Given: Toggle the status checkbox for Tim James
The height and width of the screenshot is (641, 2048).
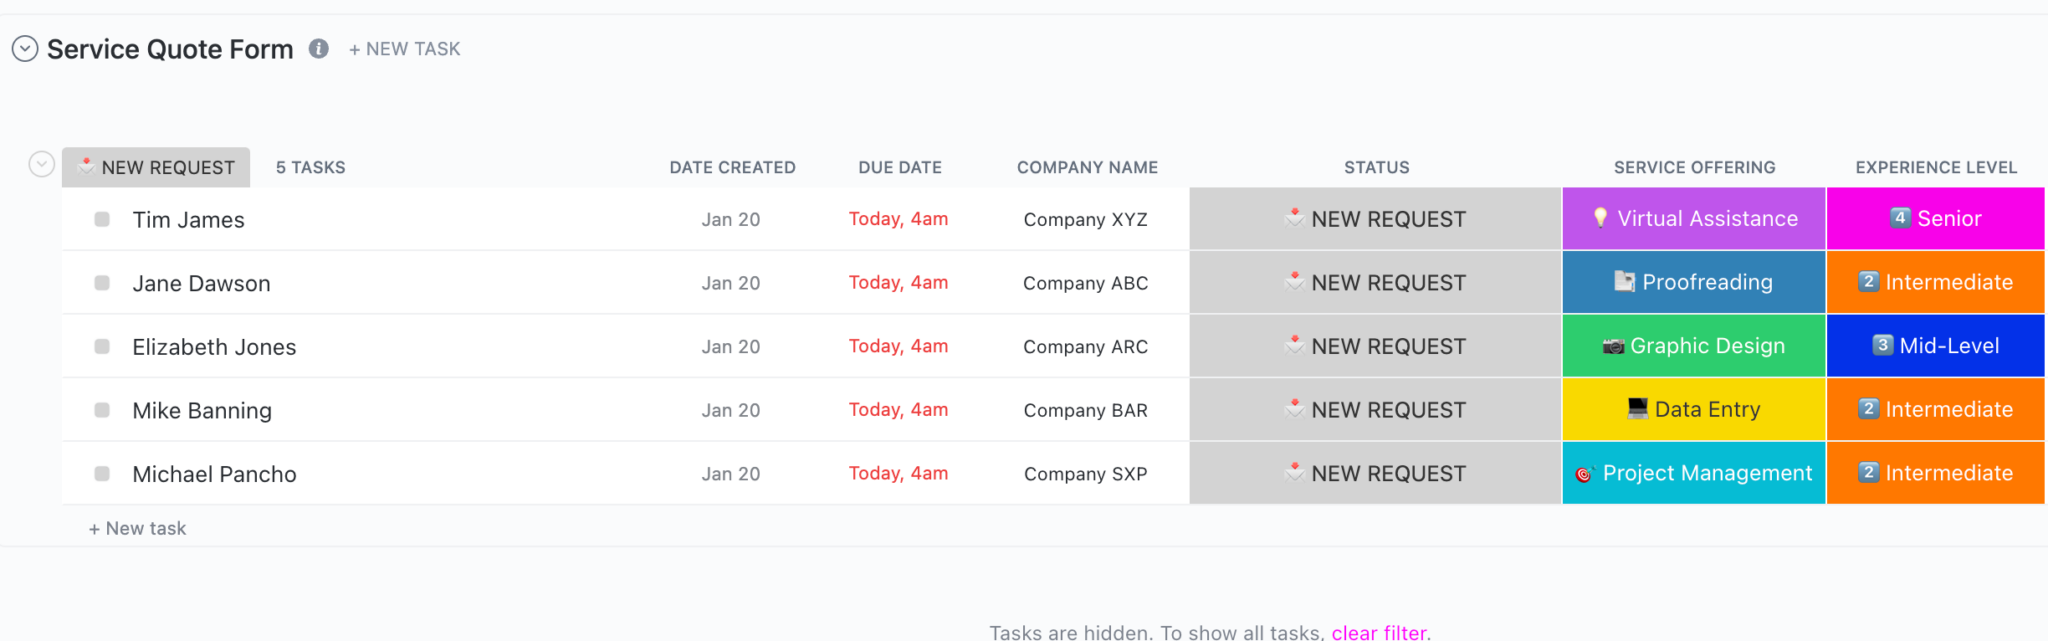Looking at the screenshot, I should coord(102,219).
